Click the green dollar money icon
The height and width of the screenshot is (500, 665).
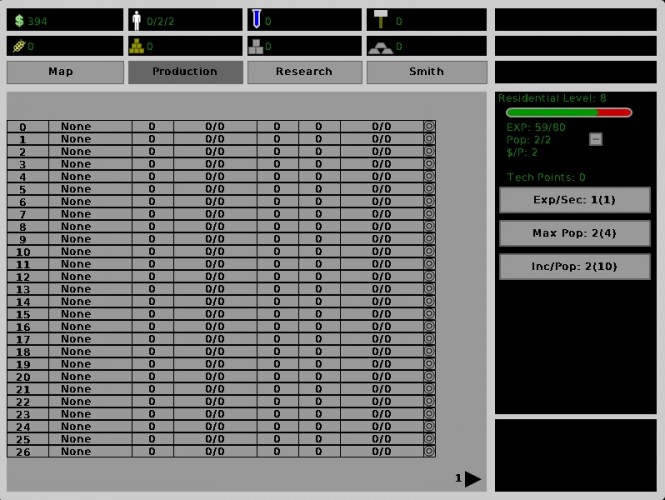pyautogui.click(x=19, y=20)
